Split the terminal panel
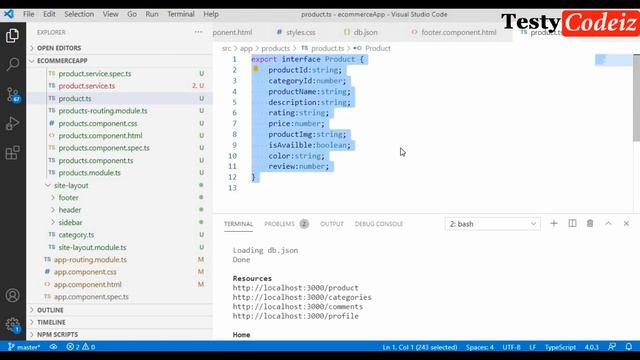The width and height of the screenshot is (640, 360). 572,223
